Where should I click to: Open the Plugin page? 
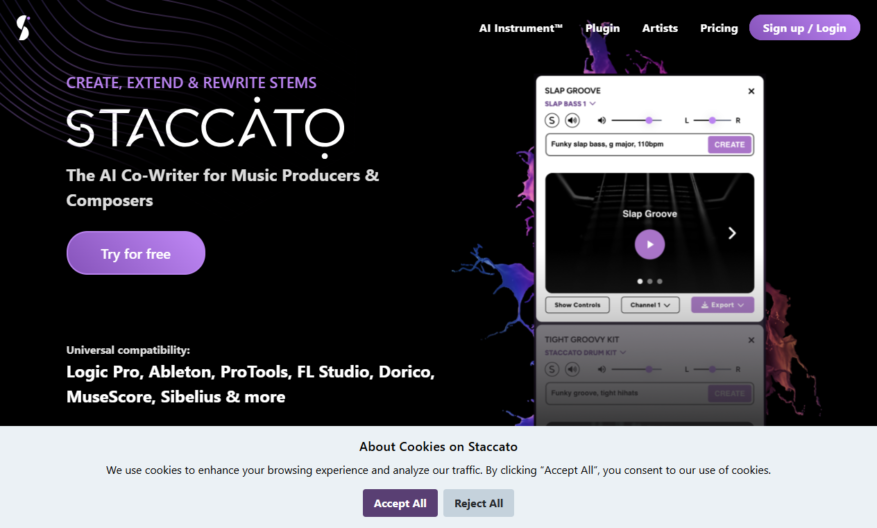point(602,28)
